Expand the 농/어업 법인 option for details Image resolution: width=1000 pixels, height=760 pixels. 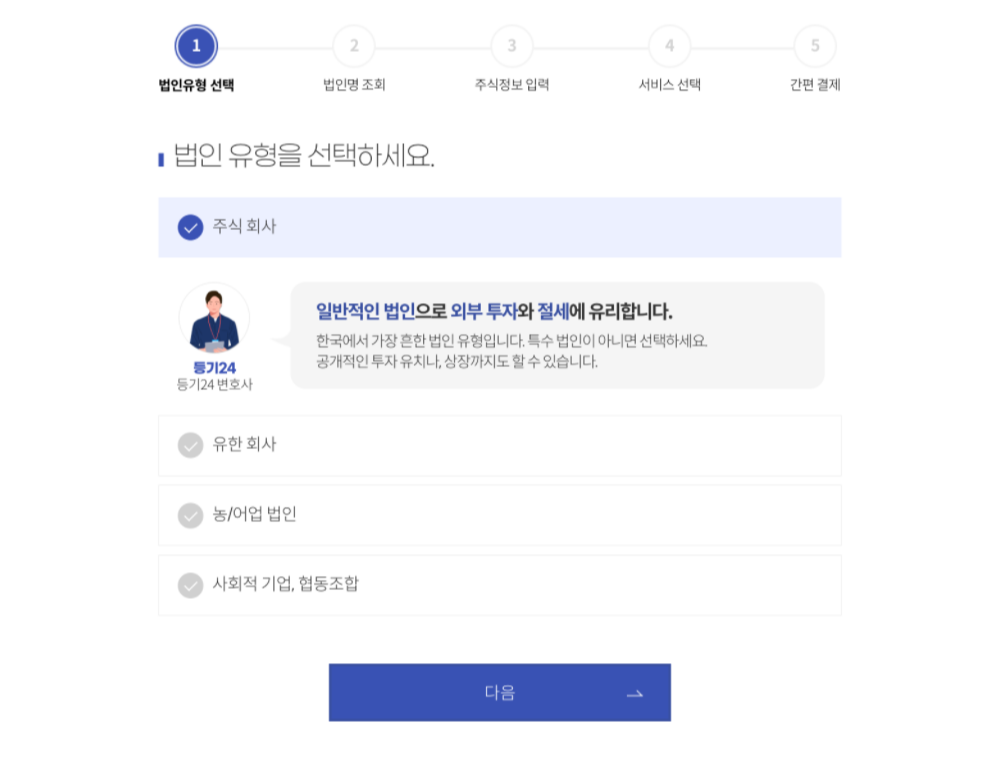(x=500, y=514)
